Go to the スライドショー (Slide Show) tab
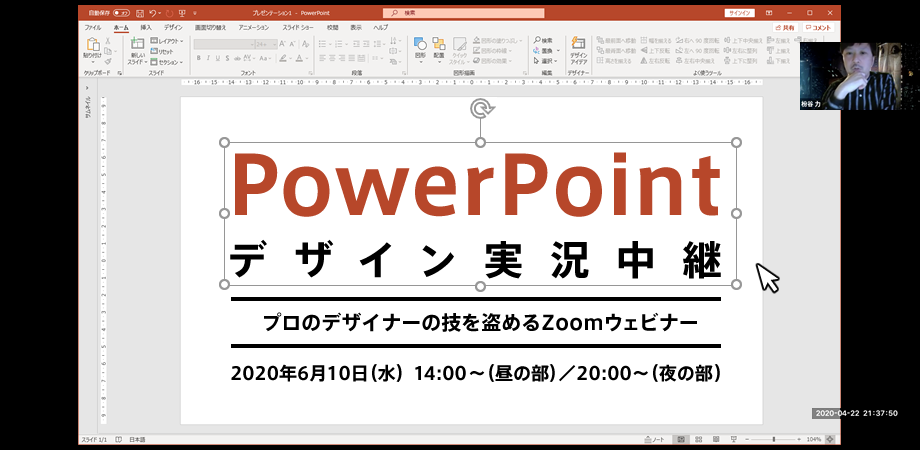 (x=299, y=28)
